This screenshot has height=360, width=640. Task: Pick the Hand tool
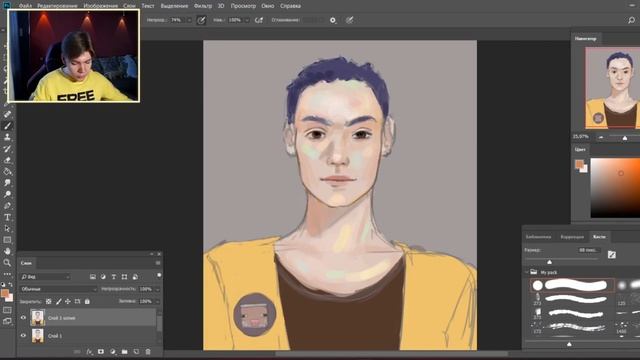click(7, 251)
